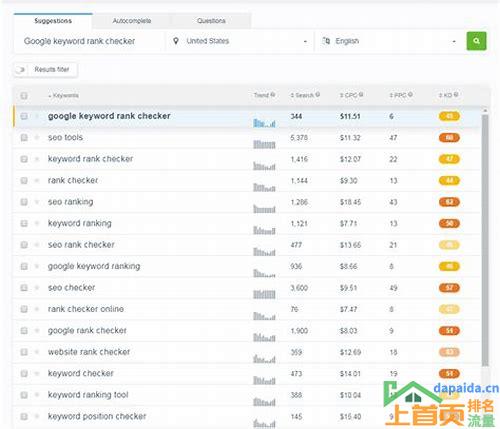Star the seo rank checker row

point(37,245)
